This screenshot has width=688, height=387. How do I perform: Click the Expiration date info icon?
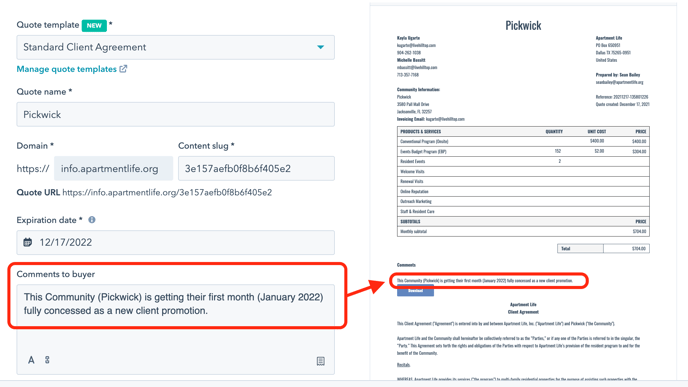pos(92,220)
